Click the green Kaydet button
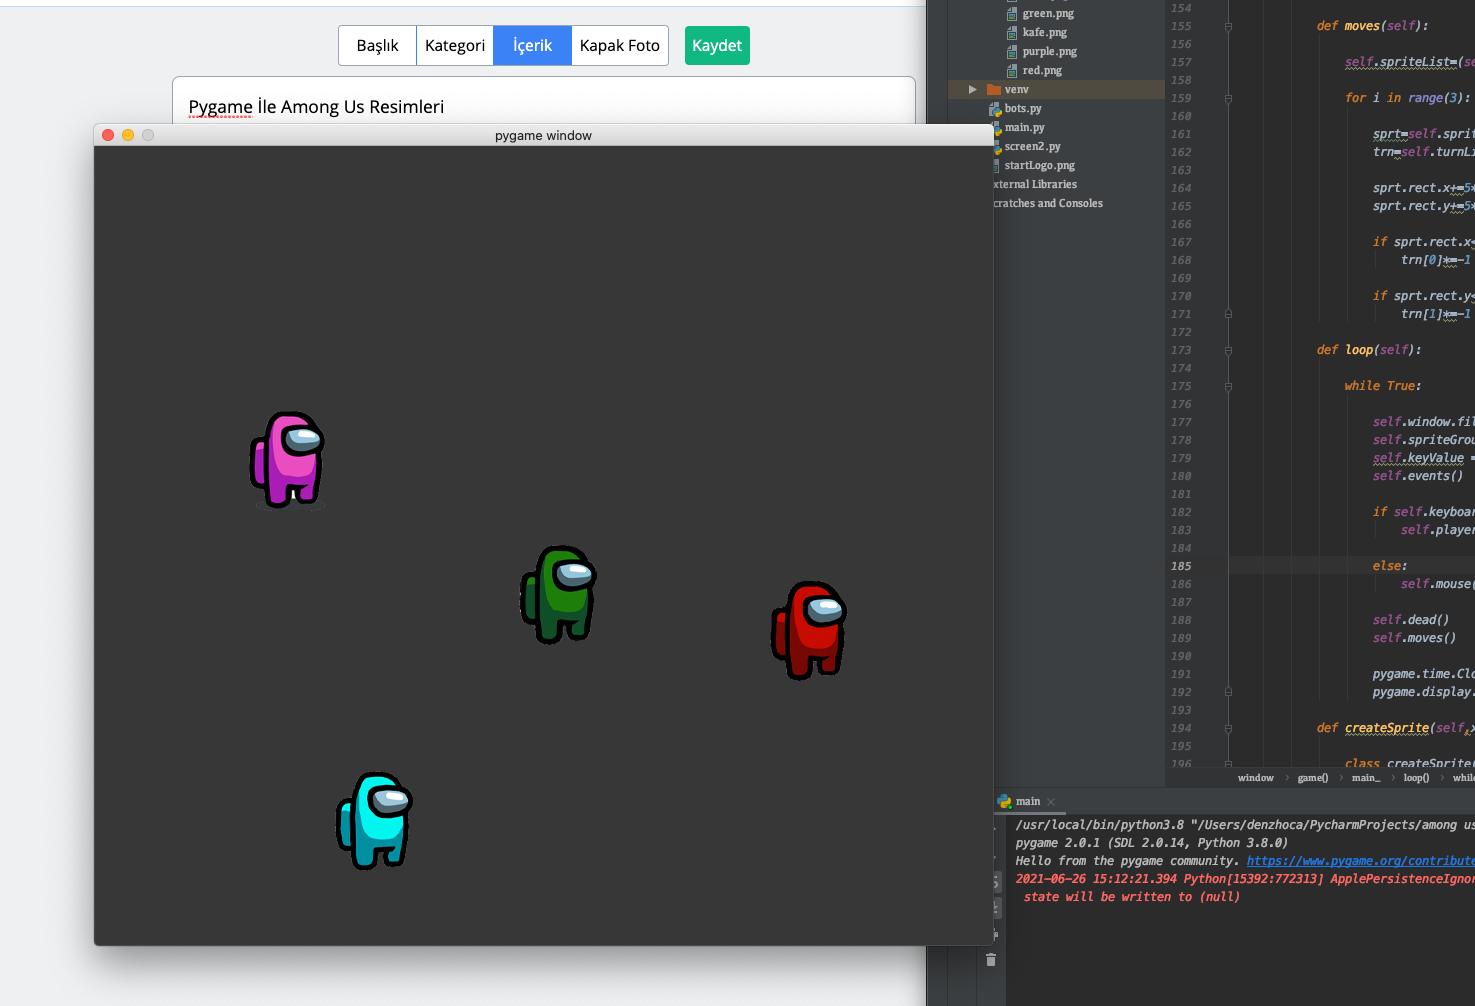This screenshot has width=1475, height=1006. (x=717, y=46)
